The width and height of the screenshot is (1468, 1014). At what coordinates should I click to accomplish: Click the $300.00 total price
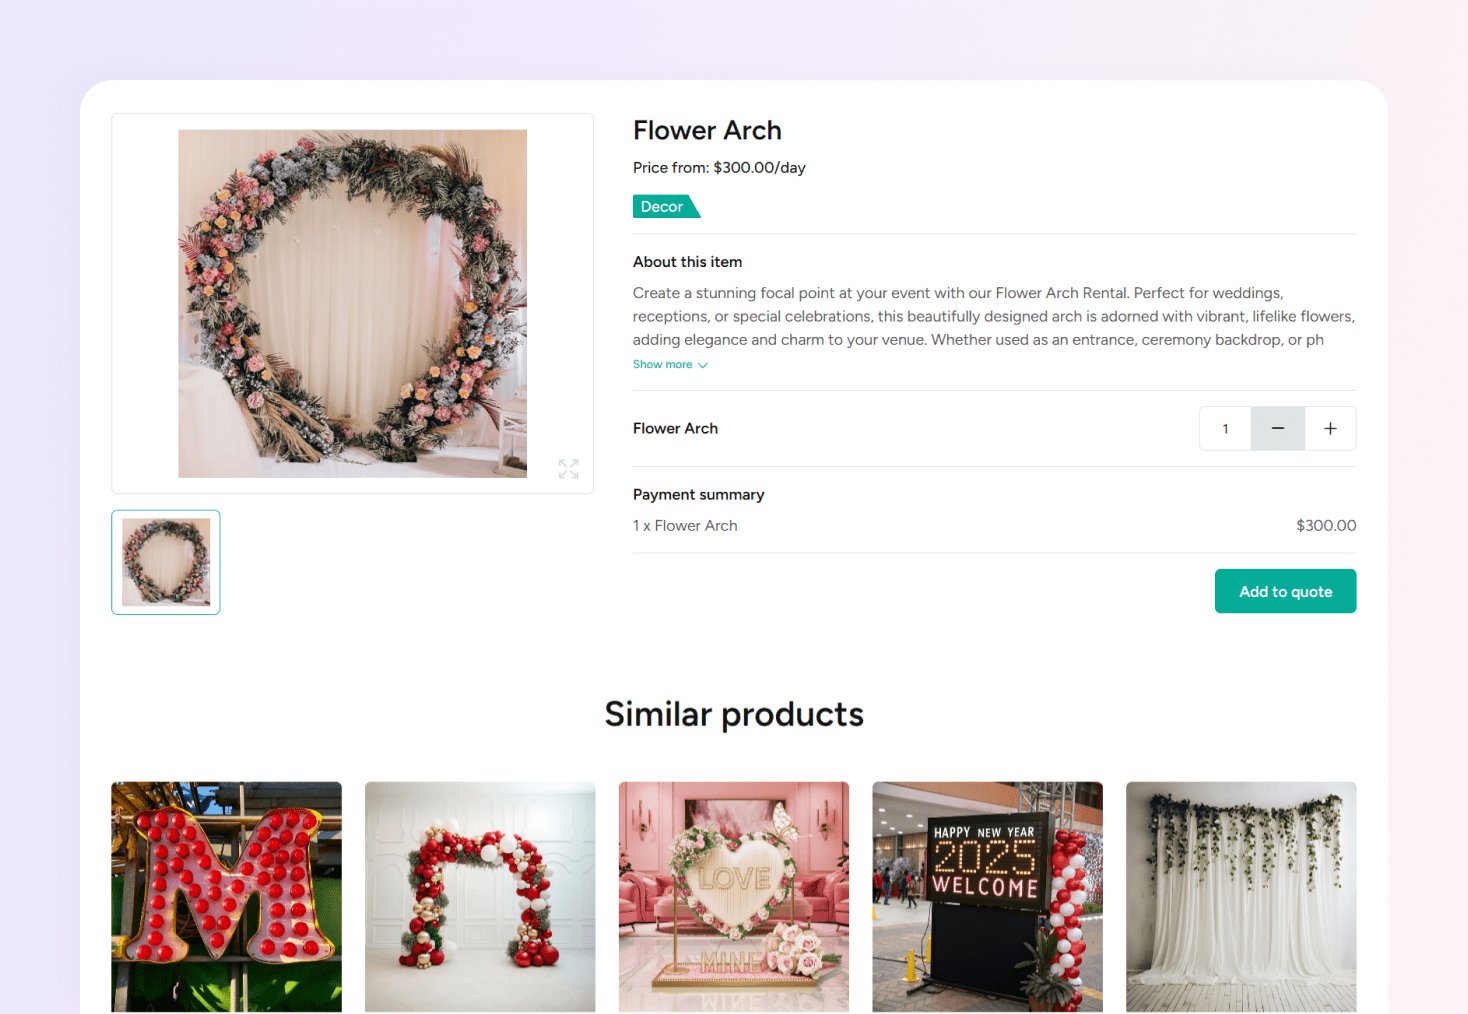[1326, 525]
